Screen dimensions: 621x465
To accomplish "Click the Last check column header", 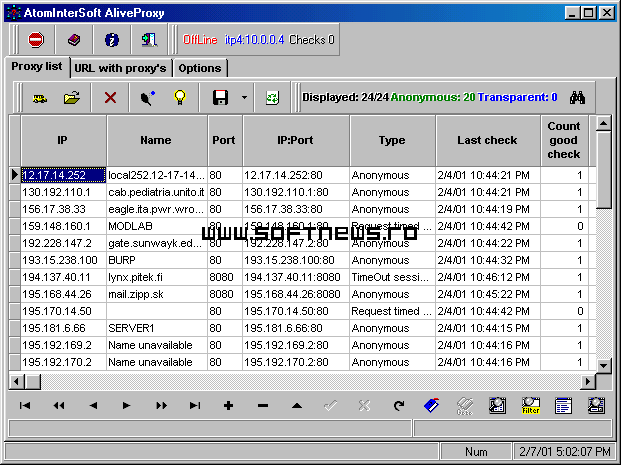I will pyautogui.click(x=488, y=140).
